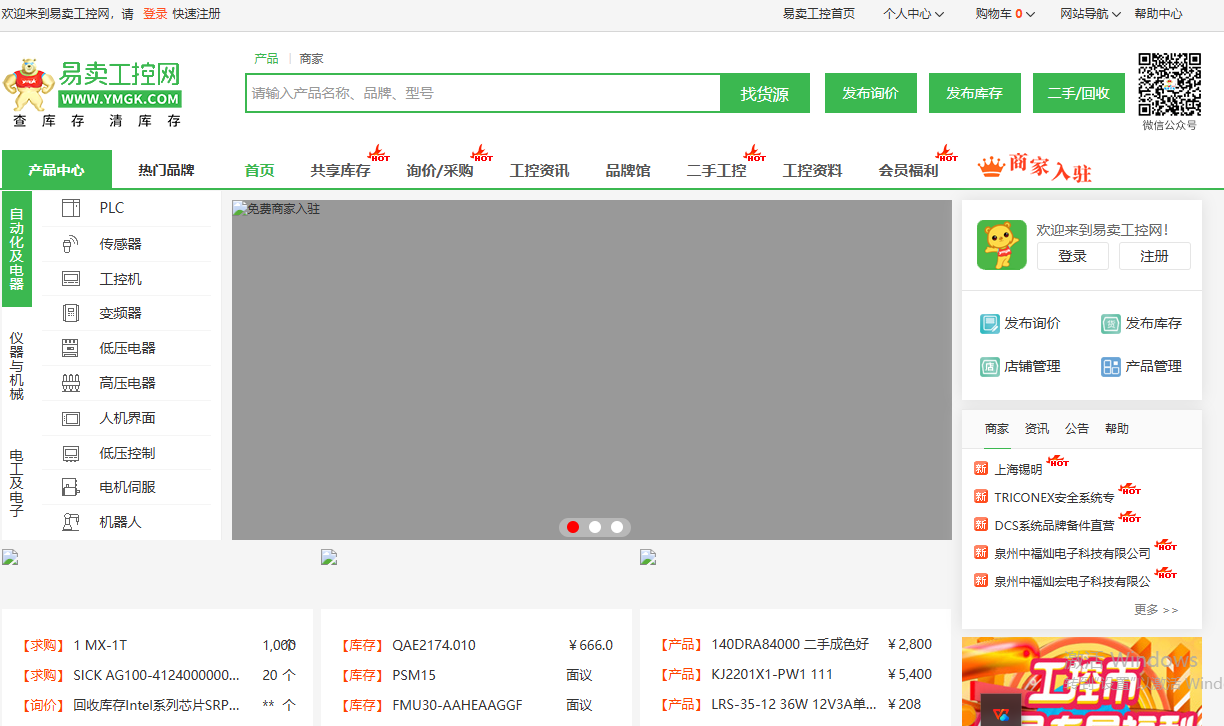The width and height of the screenshot is (1224, 726).
Task: Select the PLC category icon
Action: tap(70, 208)
